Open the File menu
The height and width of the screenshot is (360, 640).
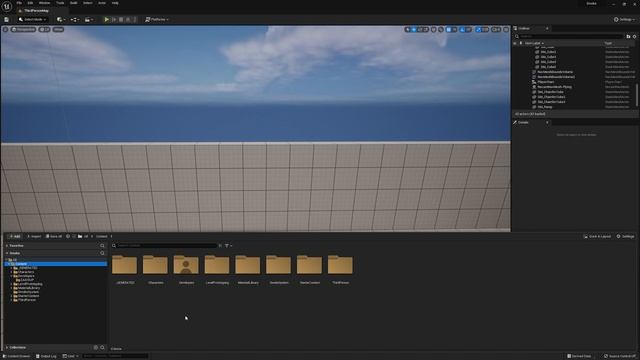[x=19, y=3]
